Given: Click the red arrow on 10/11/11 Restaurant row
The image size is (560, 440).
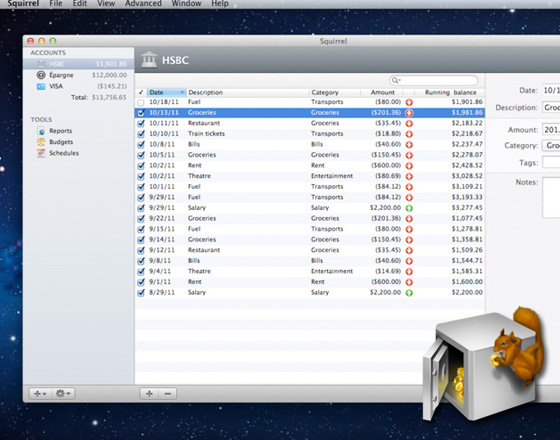Looking at the screenshot, I should click(409, 124).
